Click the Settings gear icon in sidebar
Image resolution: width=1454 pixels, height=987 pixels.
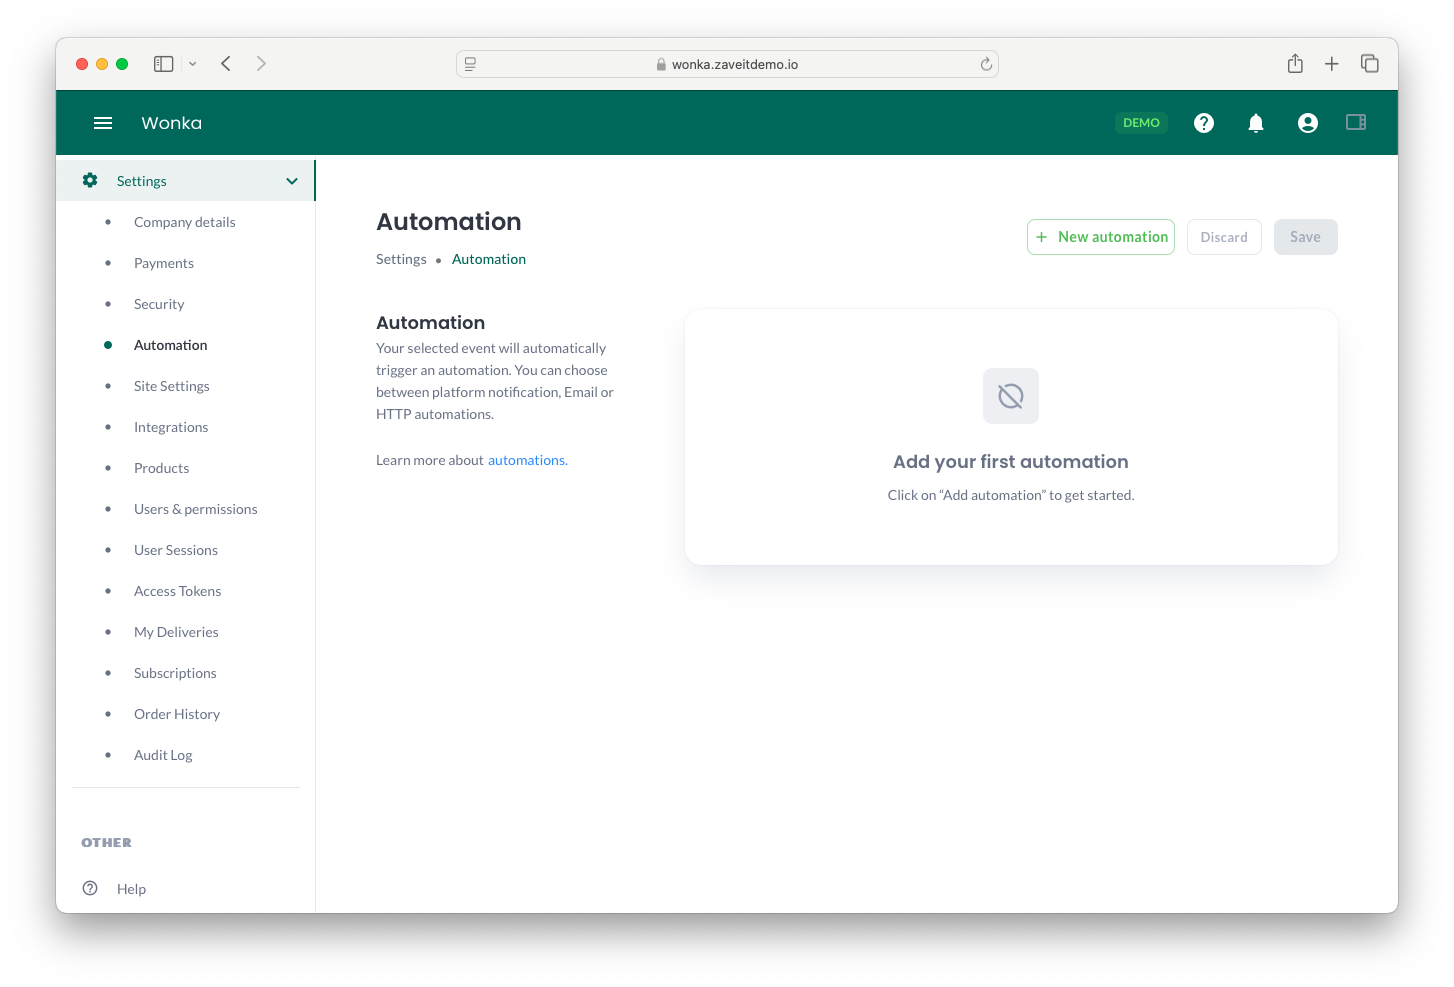[x=90, y=180]
